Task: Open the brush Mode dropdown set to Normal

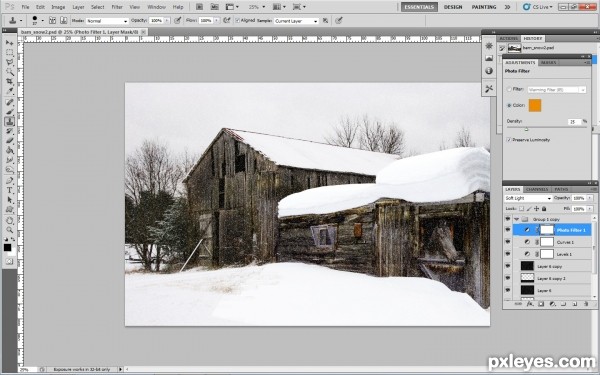Action: (x=107, y=21)
